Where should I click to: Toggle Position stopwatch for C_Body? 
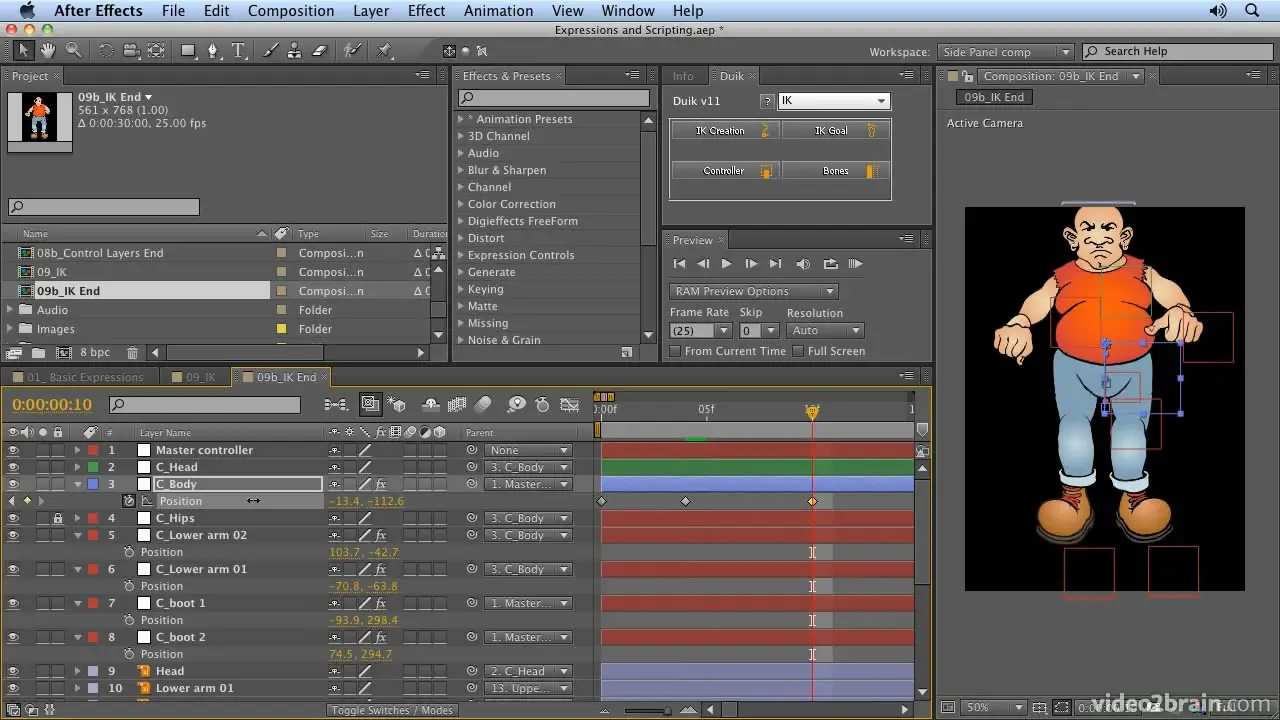[129, 501]
